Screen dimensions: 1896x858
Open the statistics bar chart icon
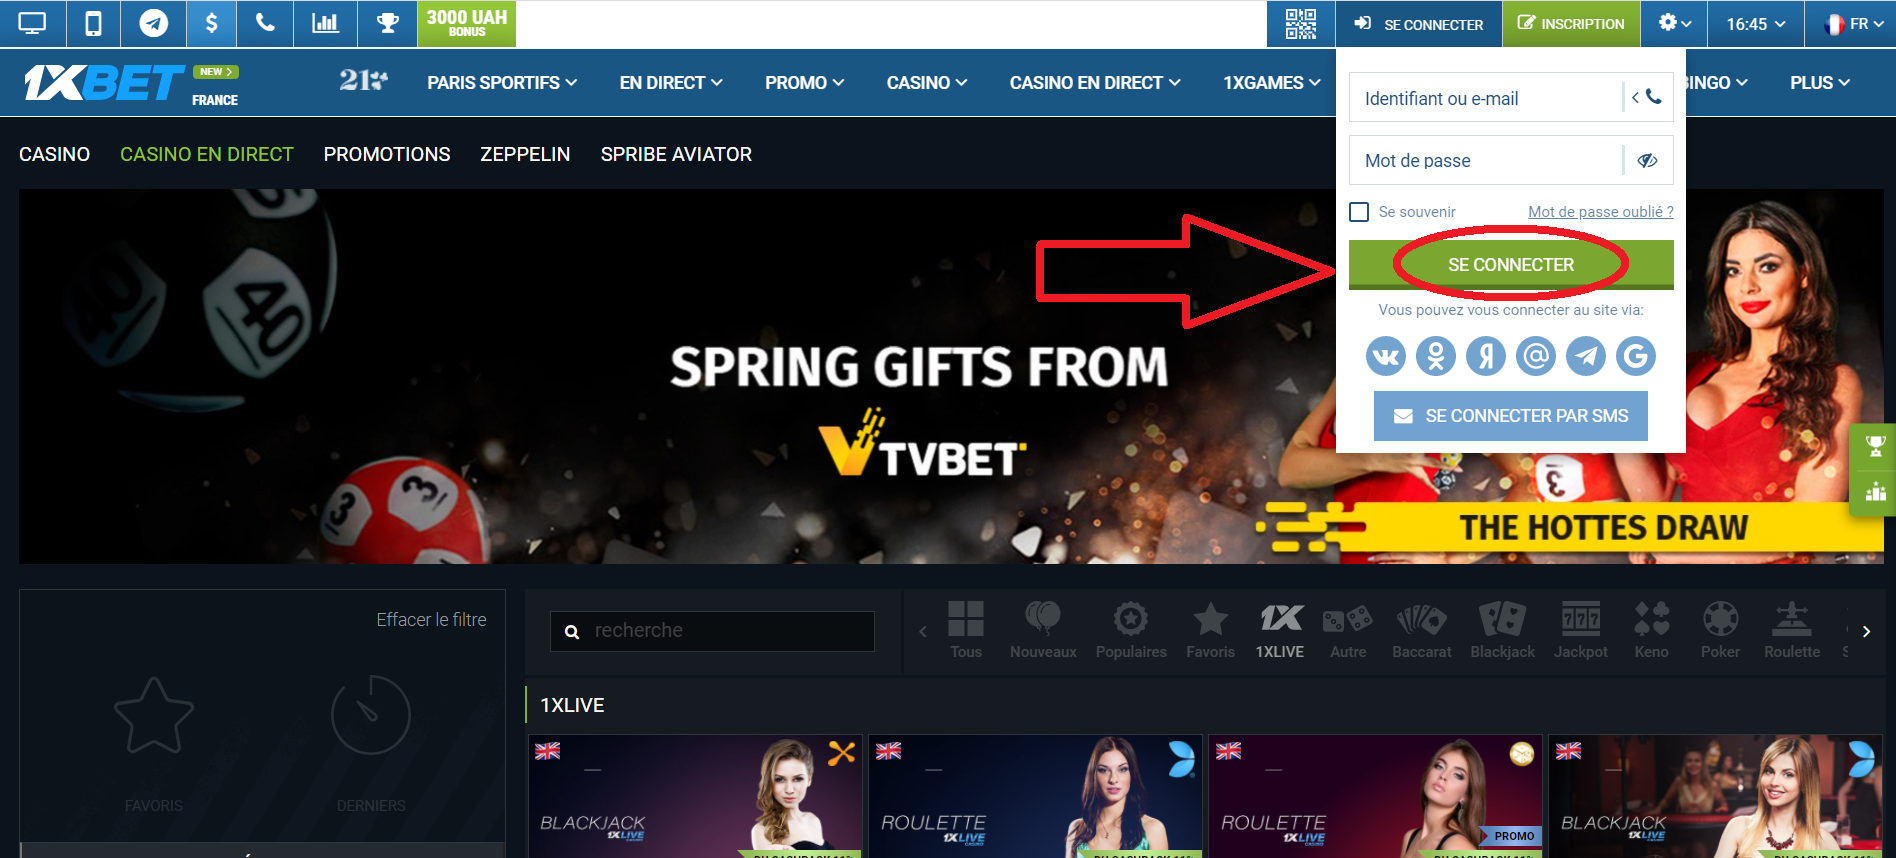325,23
